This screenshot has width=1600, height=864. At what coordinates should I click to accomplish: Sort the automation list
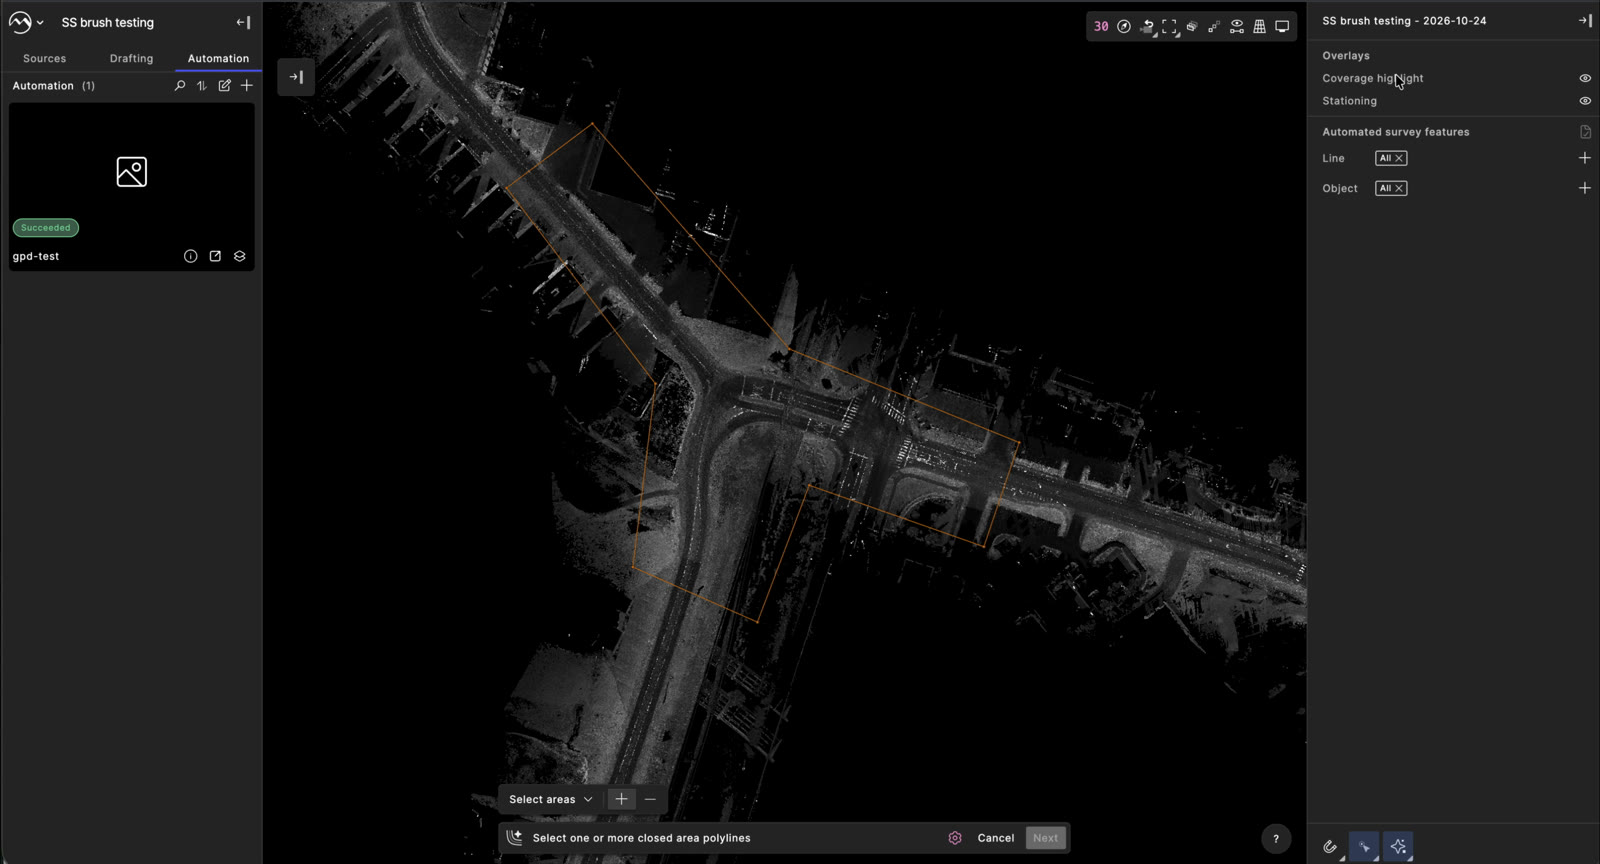[x=202, y=86]
